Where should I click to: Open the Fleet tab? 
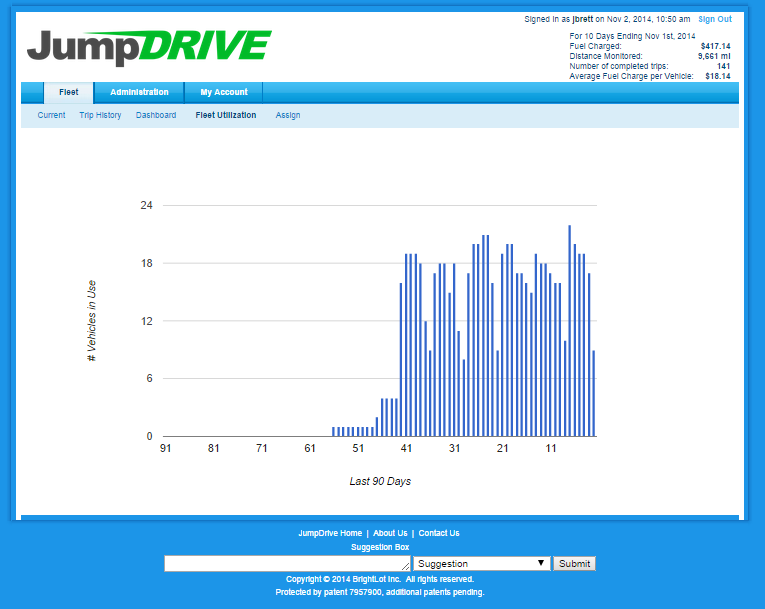(x=68, y=92)
